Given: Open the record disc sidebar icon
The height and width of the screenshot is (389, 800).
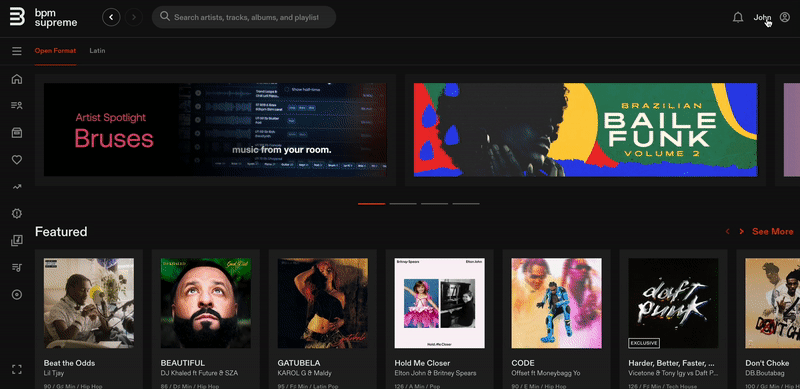Looking at the screenshot, I should [x=17, y=295].
